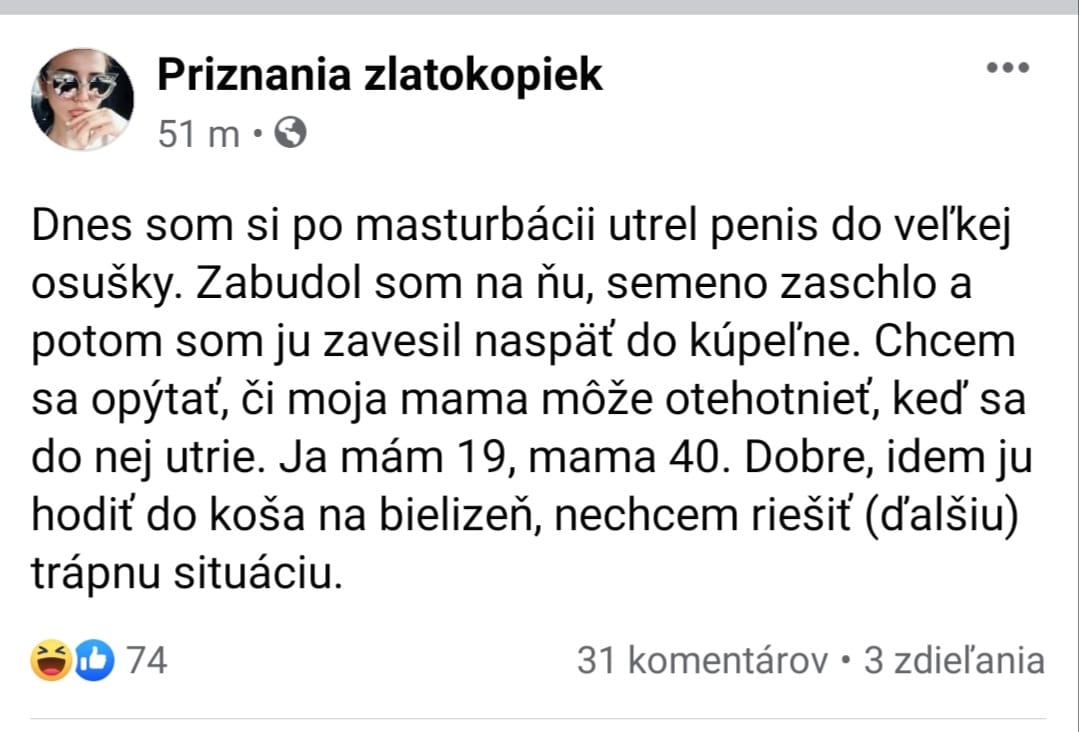Click the number 74 beside reaction icons
This screenshot has height=732, width=1079.
tap(145, 661)
